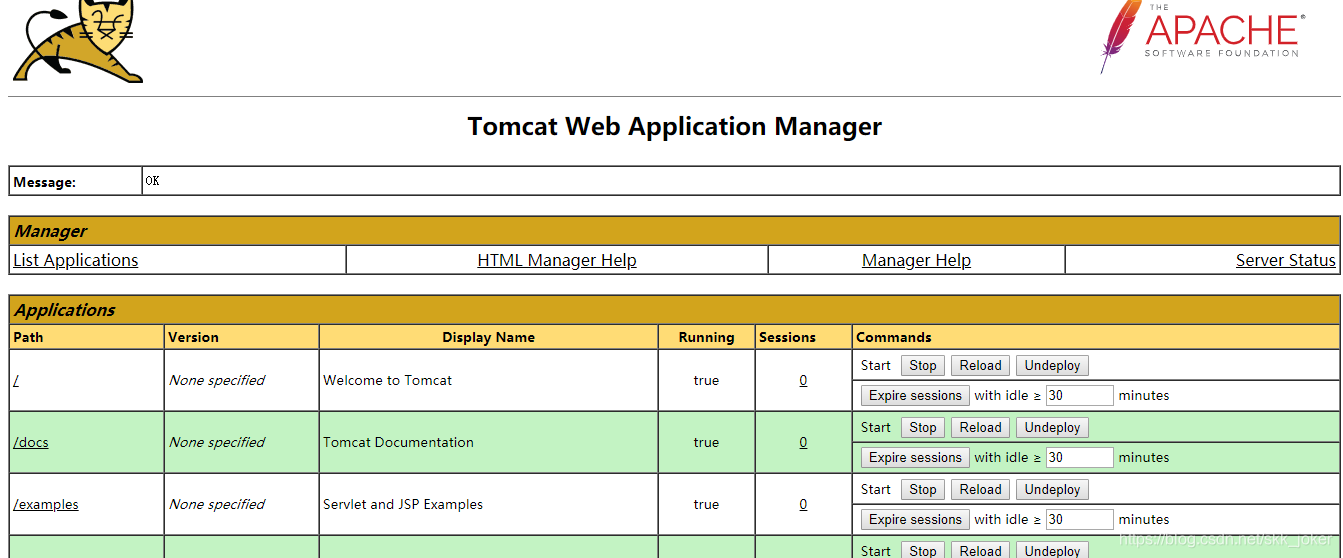Image resolution: width=1343 pixels, height=558 pixels.
Task: Click the Apache Software Foundation logo
Action: pos(1203,36)
